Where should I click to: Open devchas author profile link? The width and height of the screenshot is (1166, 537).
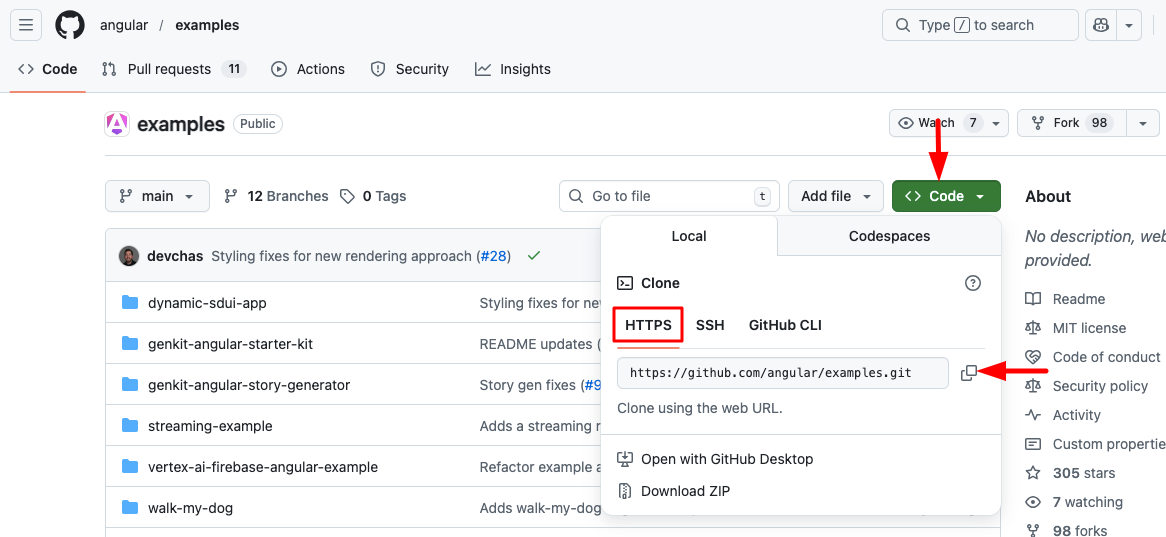tap(175, 256)
